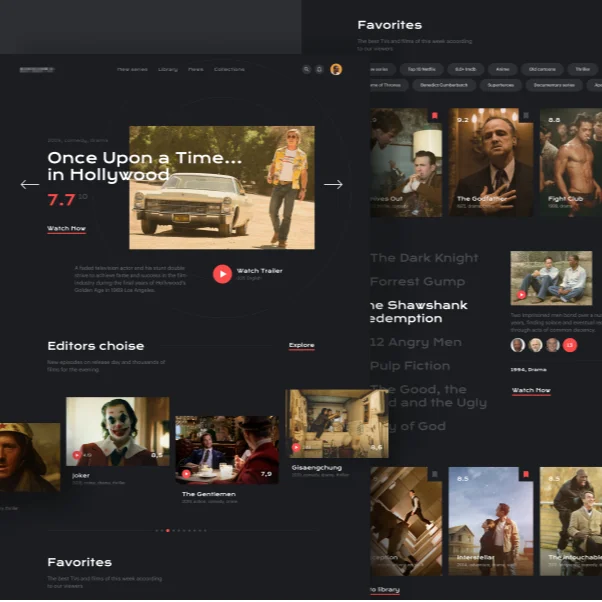The width and height of the screenshot is (602, 602).
Task: Open The Godfather poster card
Action: coord(491,162)
